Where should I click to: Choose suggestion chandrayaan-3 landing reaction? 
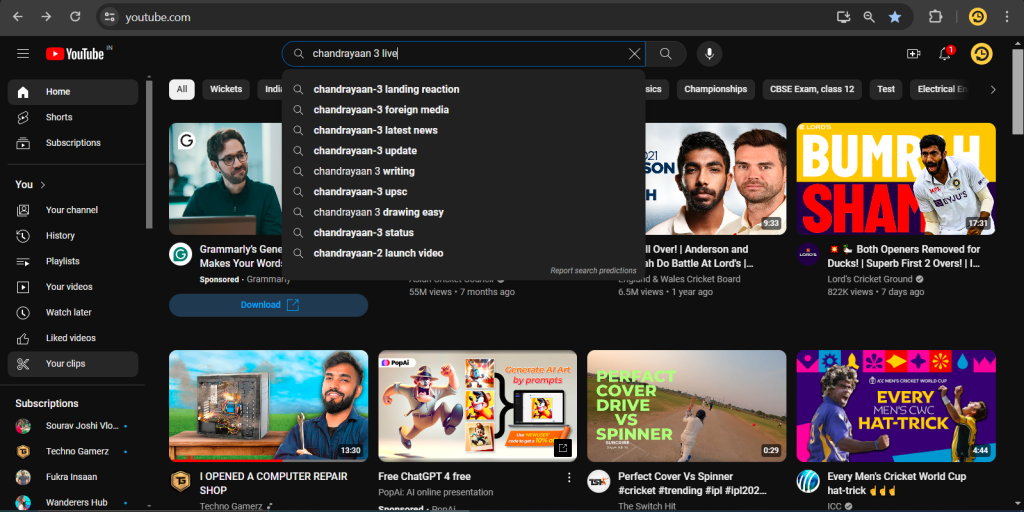click(464, 89)
